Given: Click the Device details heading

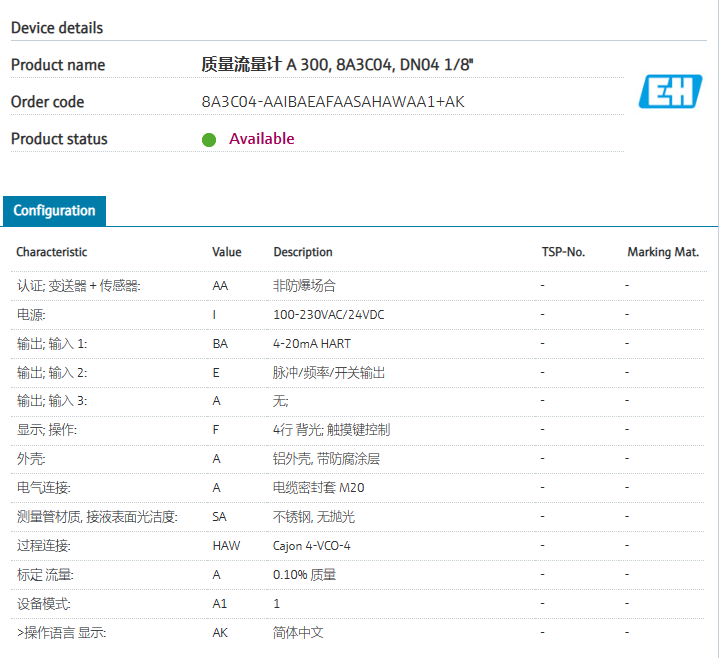Looking at the screenshot, I should point(57,28).
